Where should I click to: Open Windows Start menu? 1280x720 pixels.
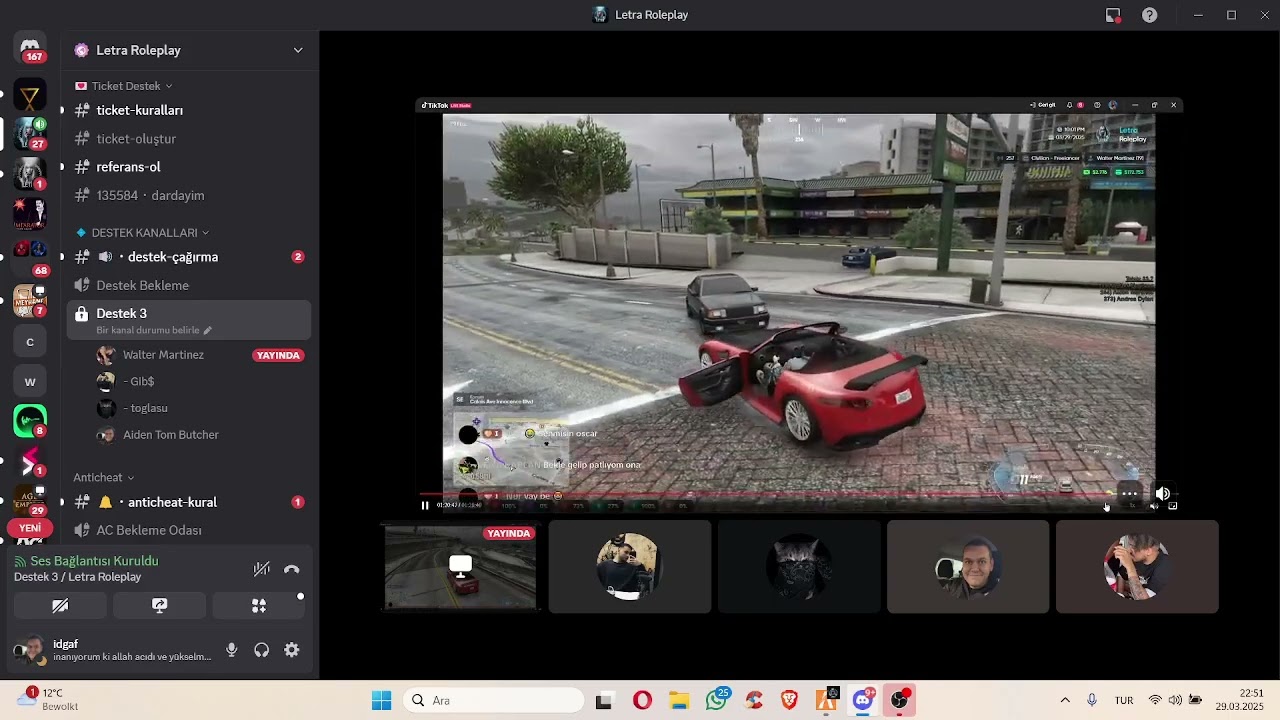(x=381, y=700)
